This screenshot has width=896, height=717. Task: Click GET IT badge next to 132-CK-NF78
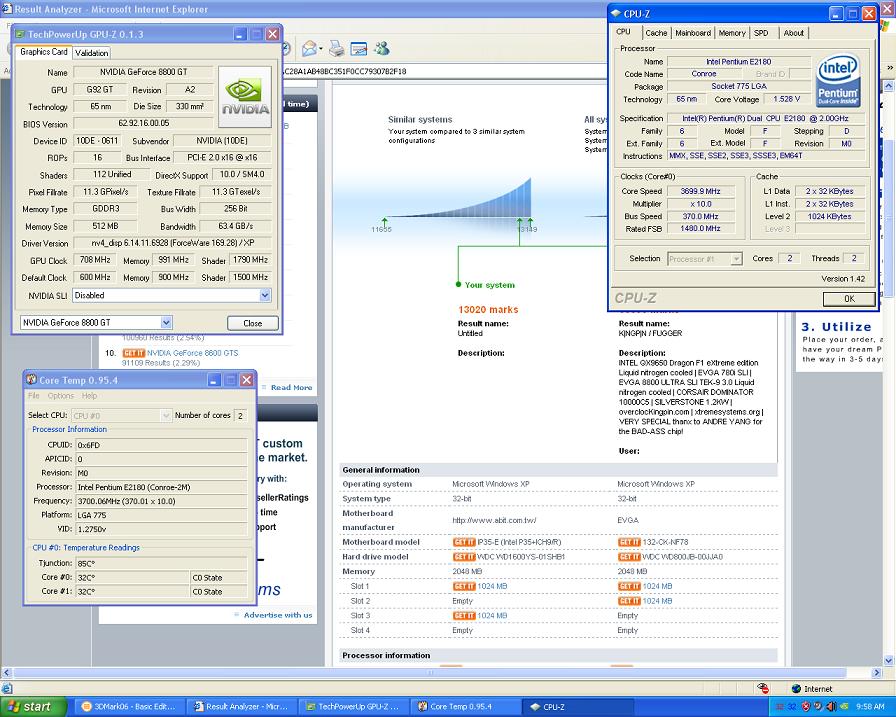pyautogui.click(x=629, y=542)
